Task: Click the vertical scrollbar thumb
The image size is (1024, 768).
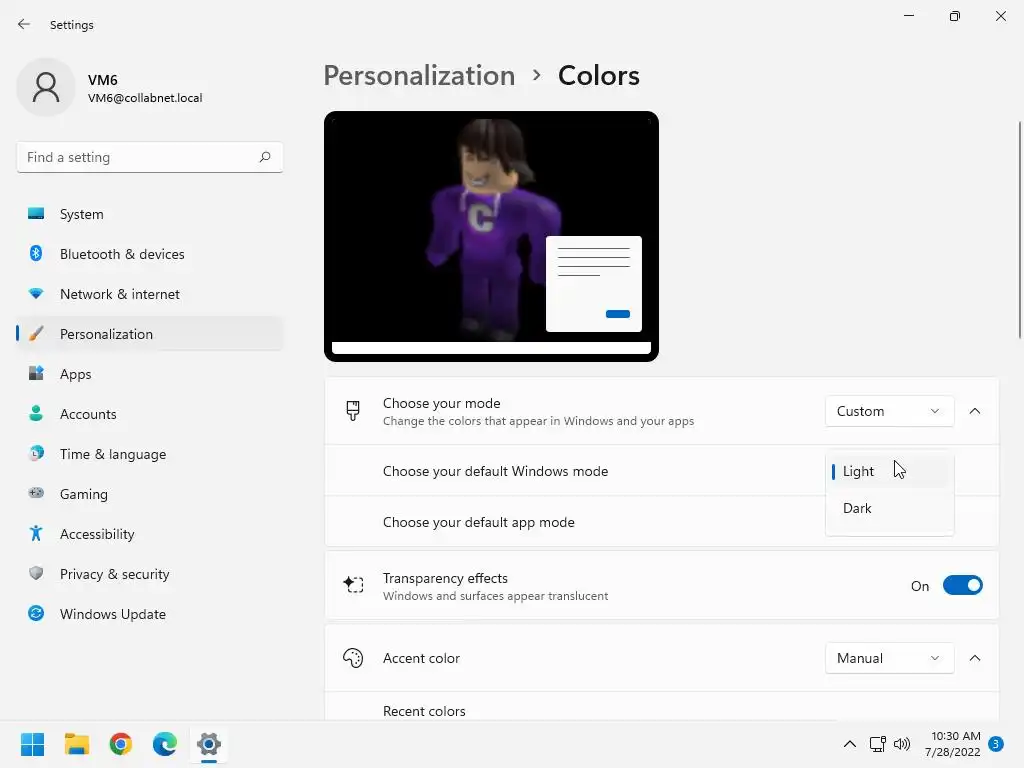Action: click(1019, 230)
